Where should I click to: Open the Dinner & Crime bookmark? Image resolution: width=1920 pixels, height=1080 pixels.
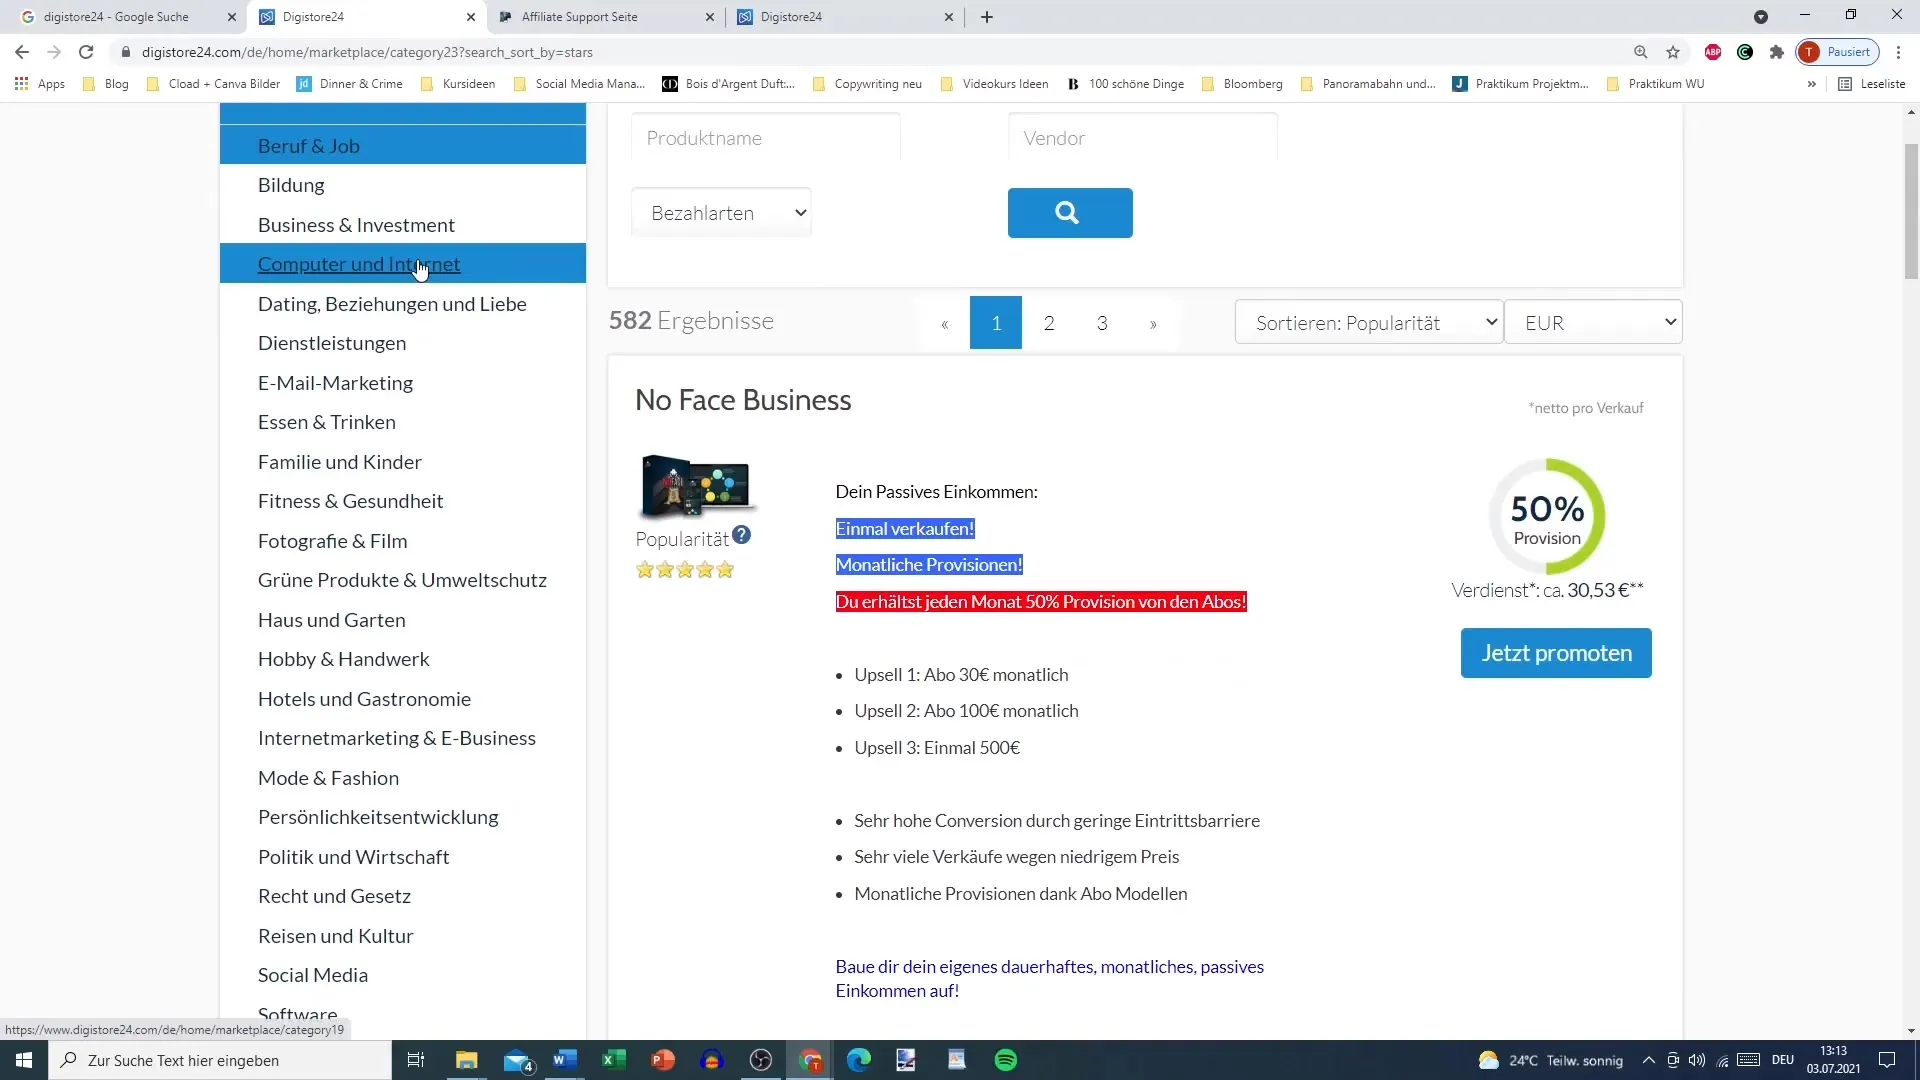[350, 84]
